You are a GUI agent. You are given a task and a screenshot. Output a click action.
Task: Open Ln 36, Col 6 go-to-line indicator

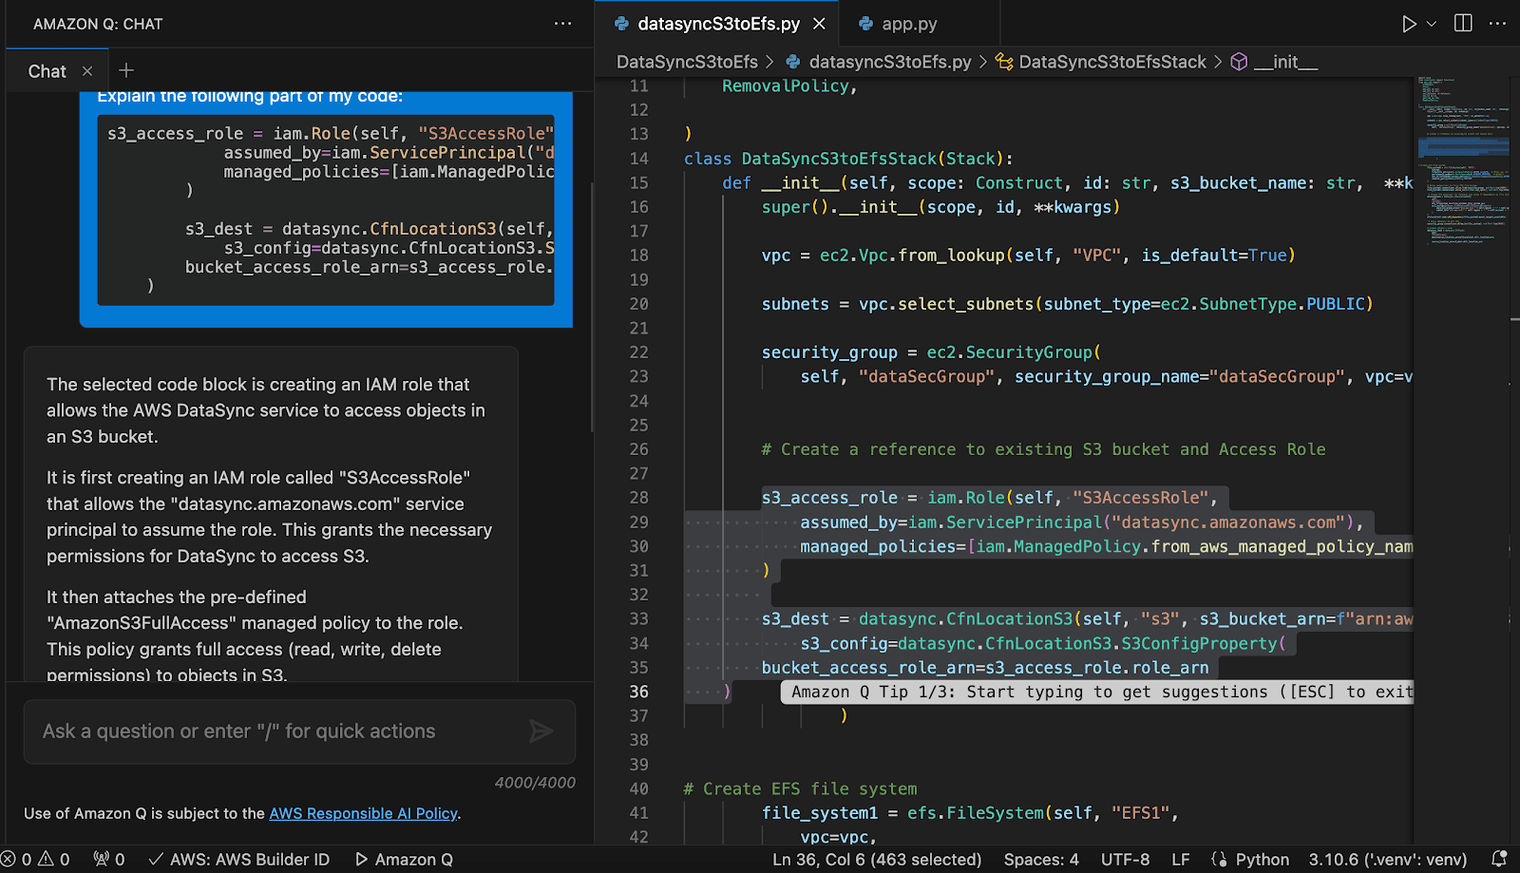coord(877,859)
